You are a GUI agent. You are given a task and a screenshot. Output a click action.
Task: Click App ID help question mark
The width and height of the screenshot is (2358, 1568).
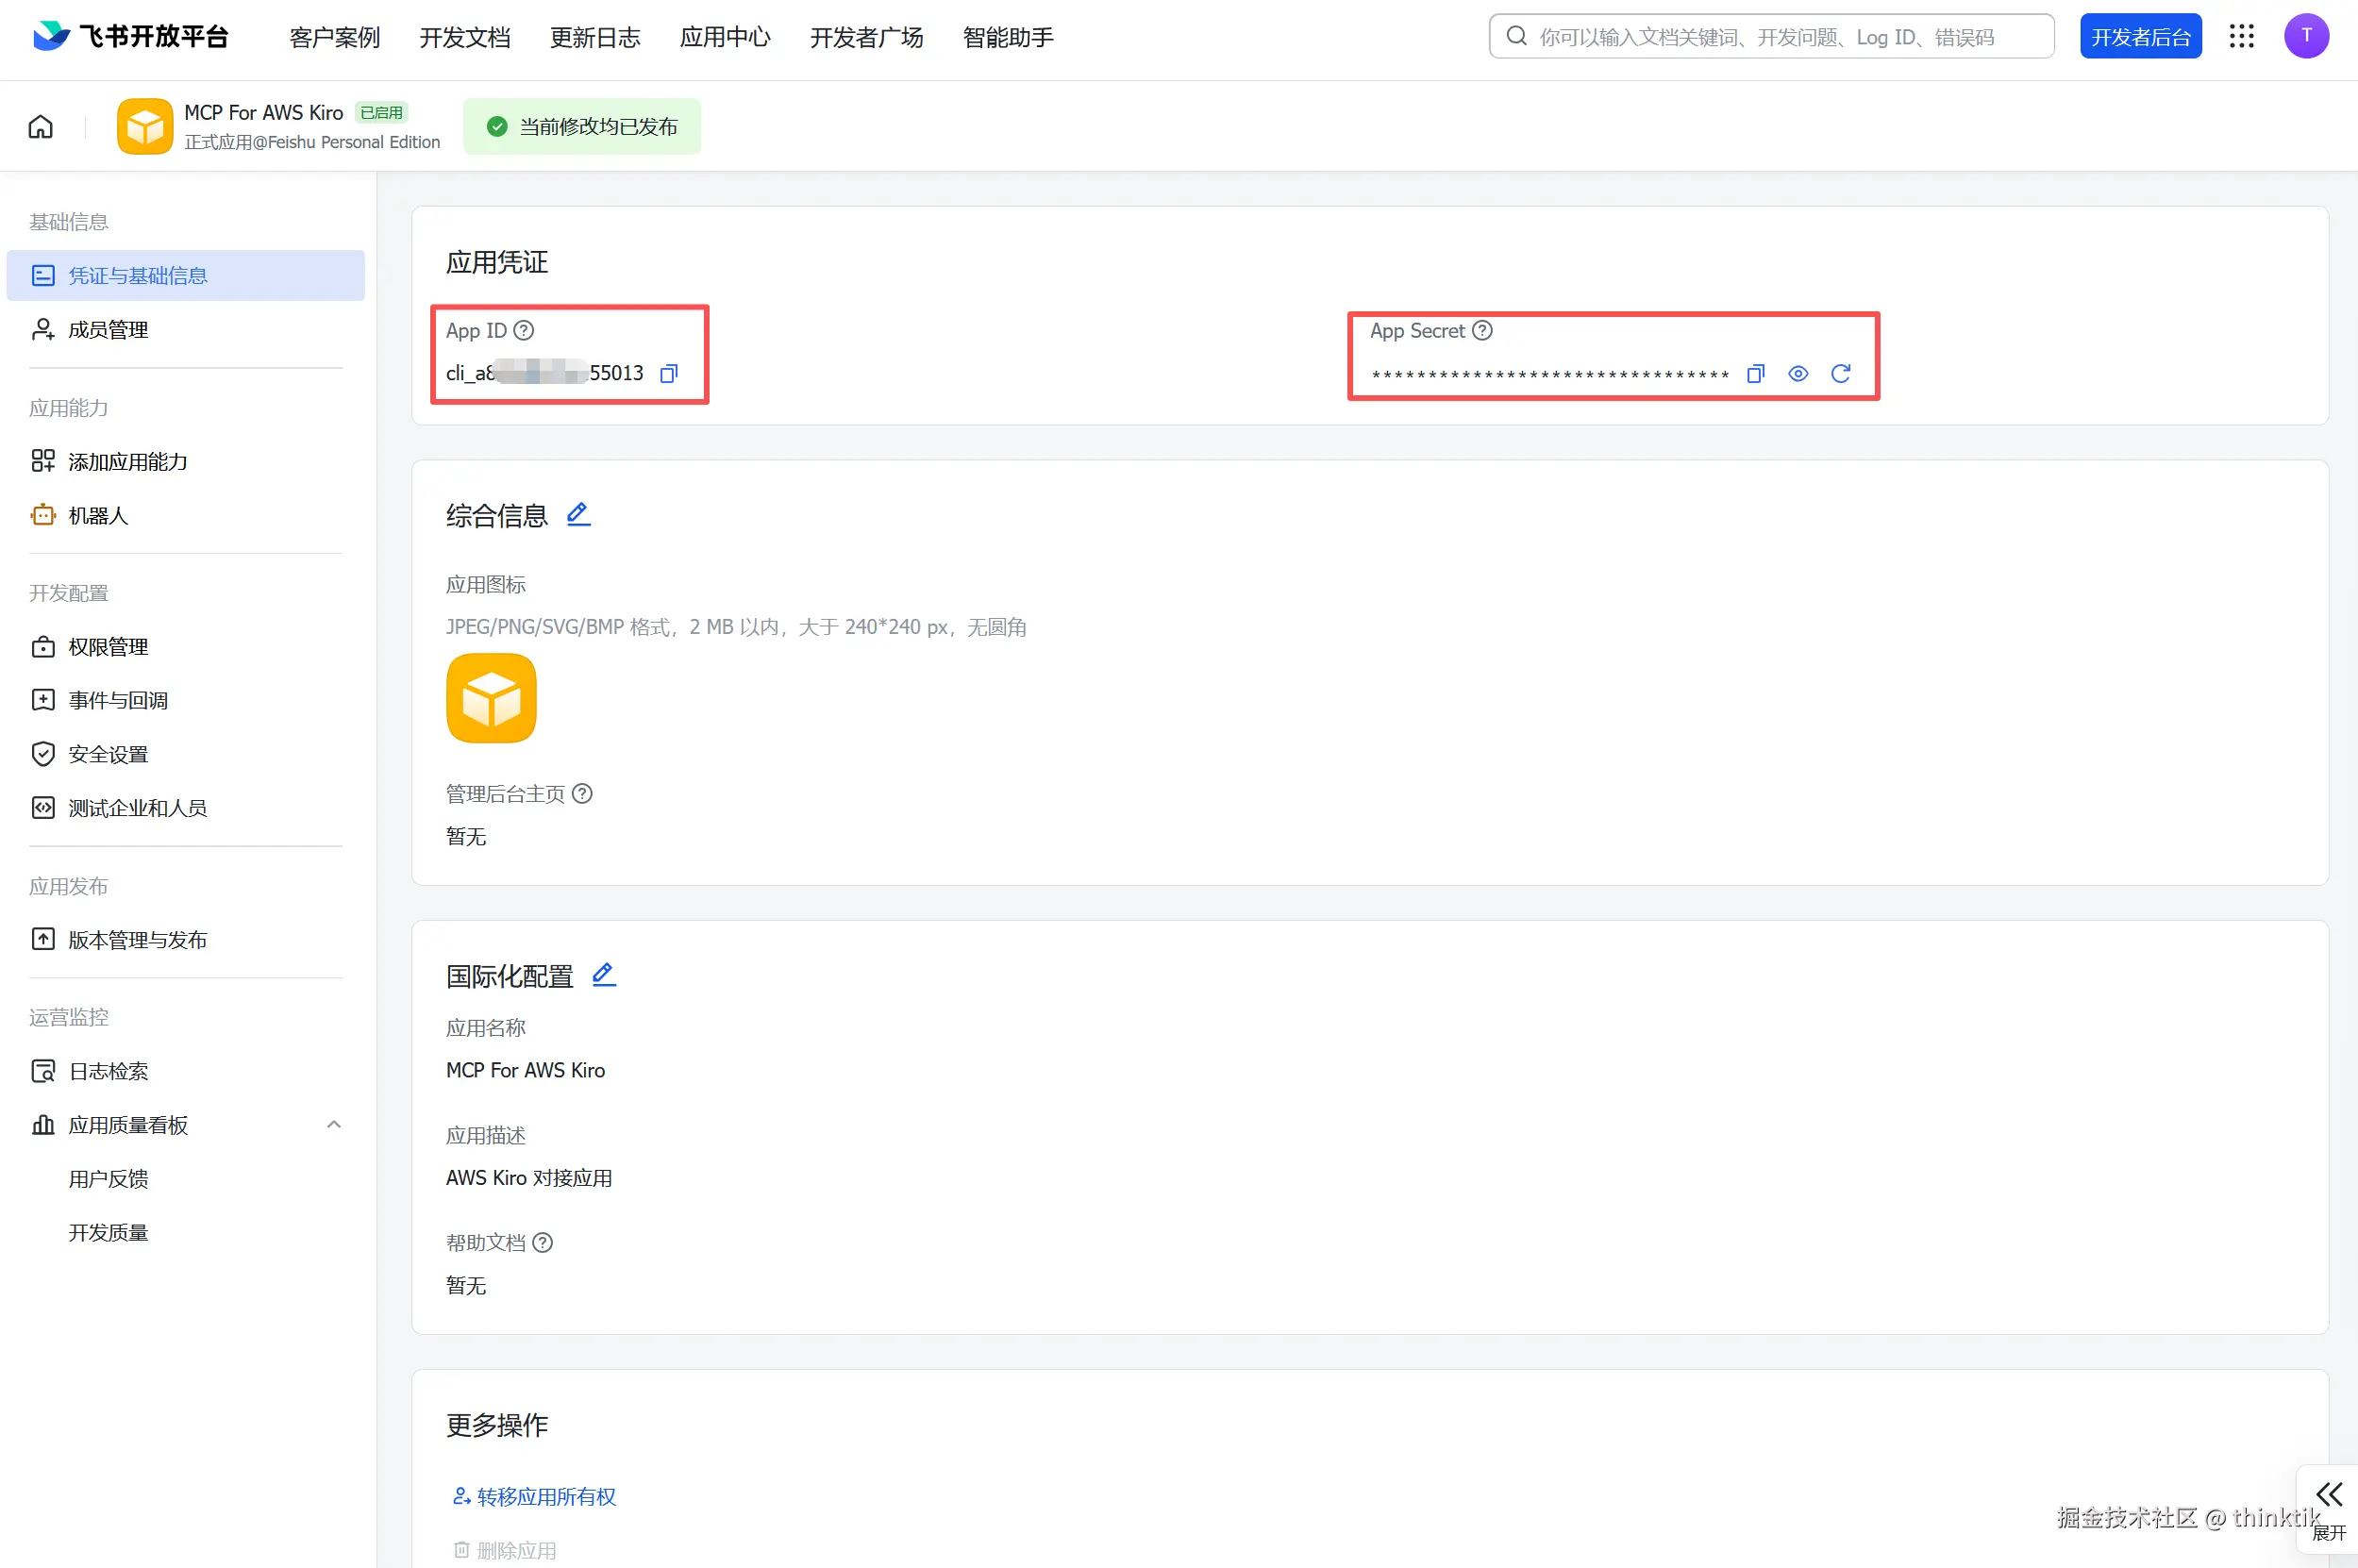(523, 330)
